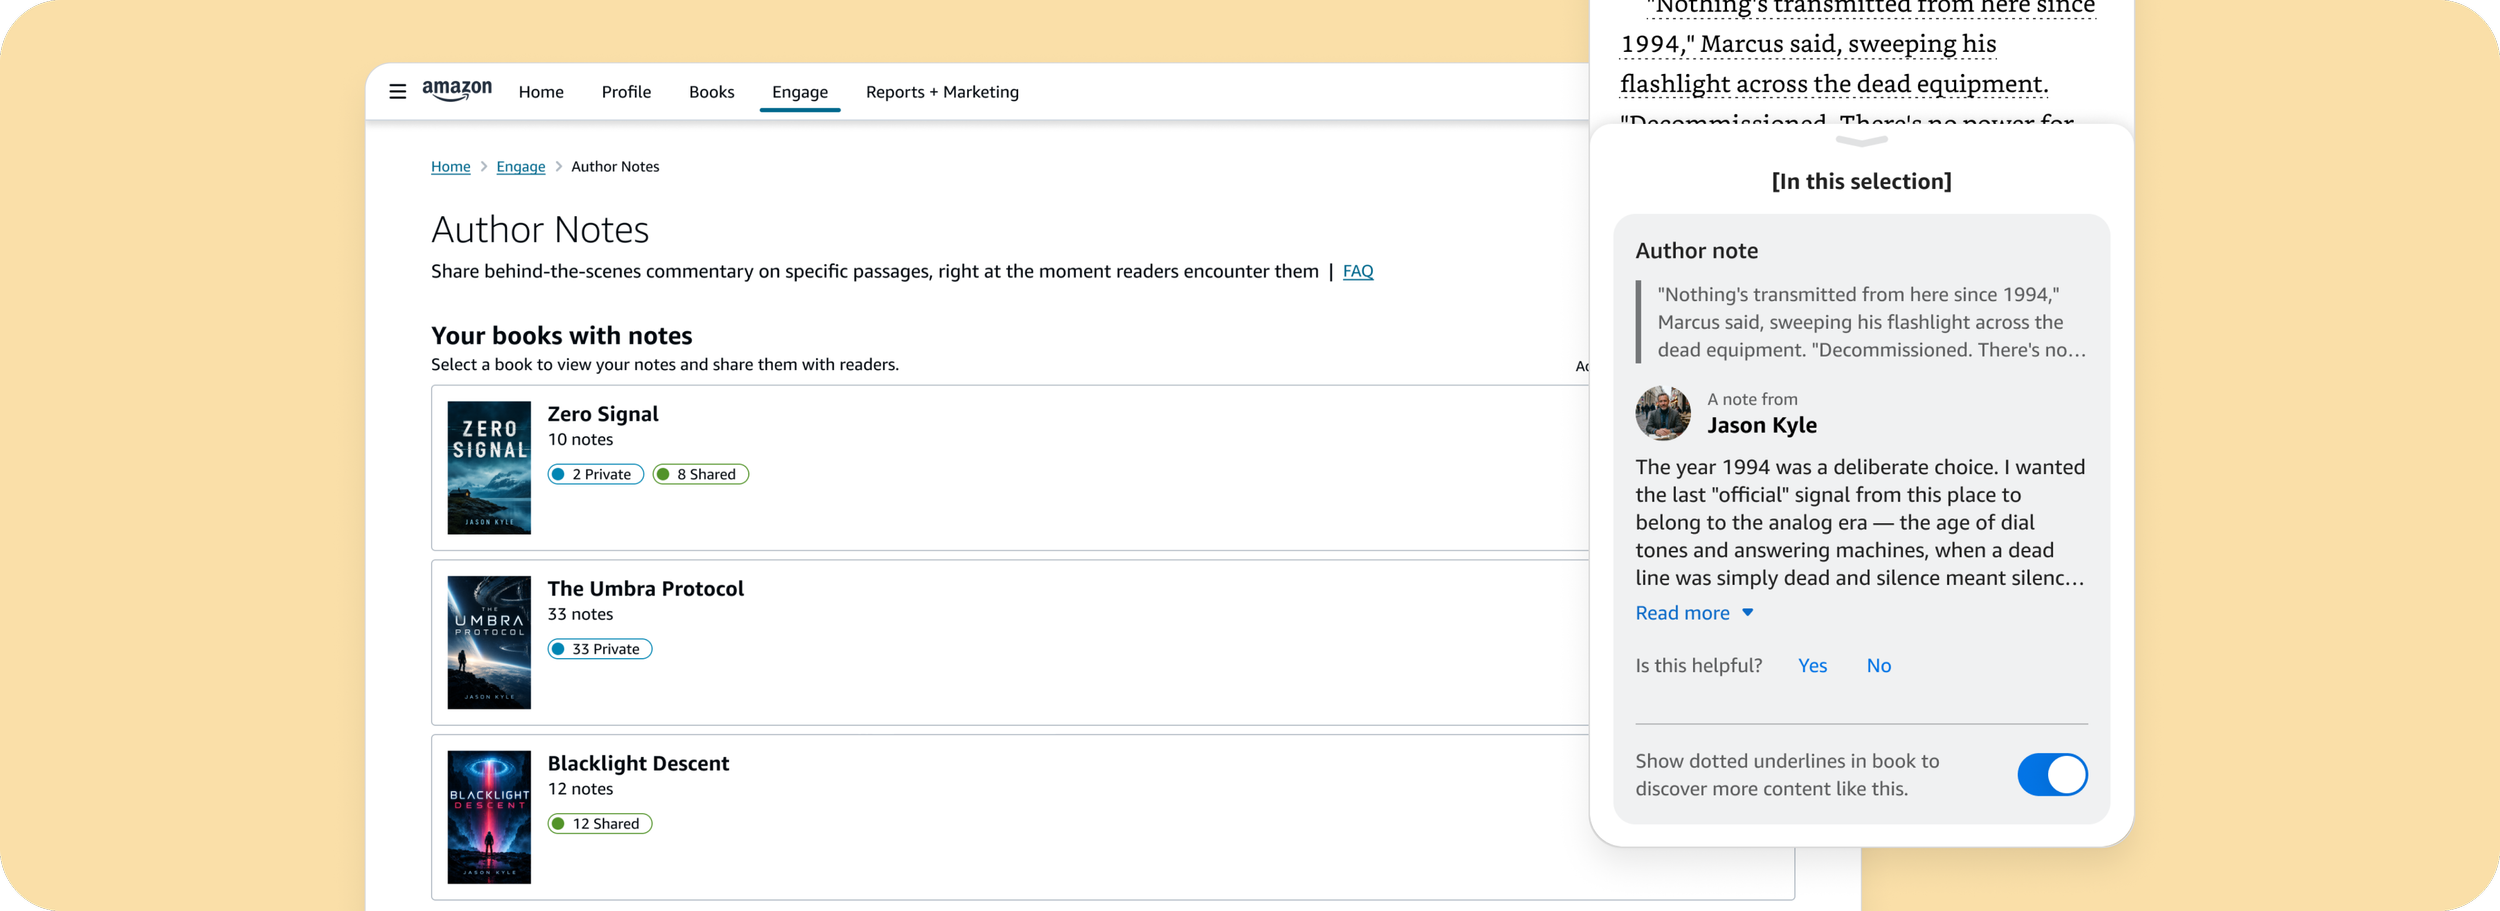This screenshot has height=911, width=2500.
Task: Switch to the Profile tab
Action: pyautogui.click(x=626, y=92)
